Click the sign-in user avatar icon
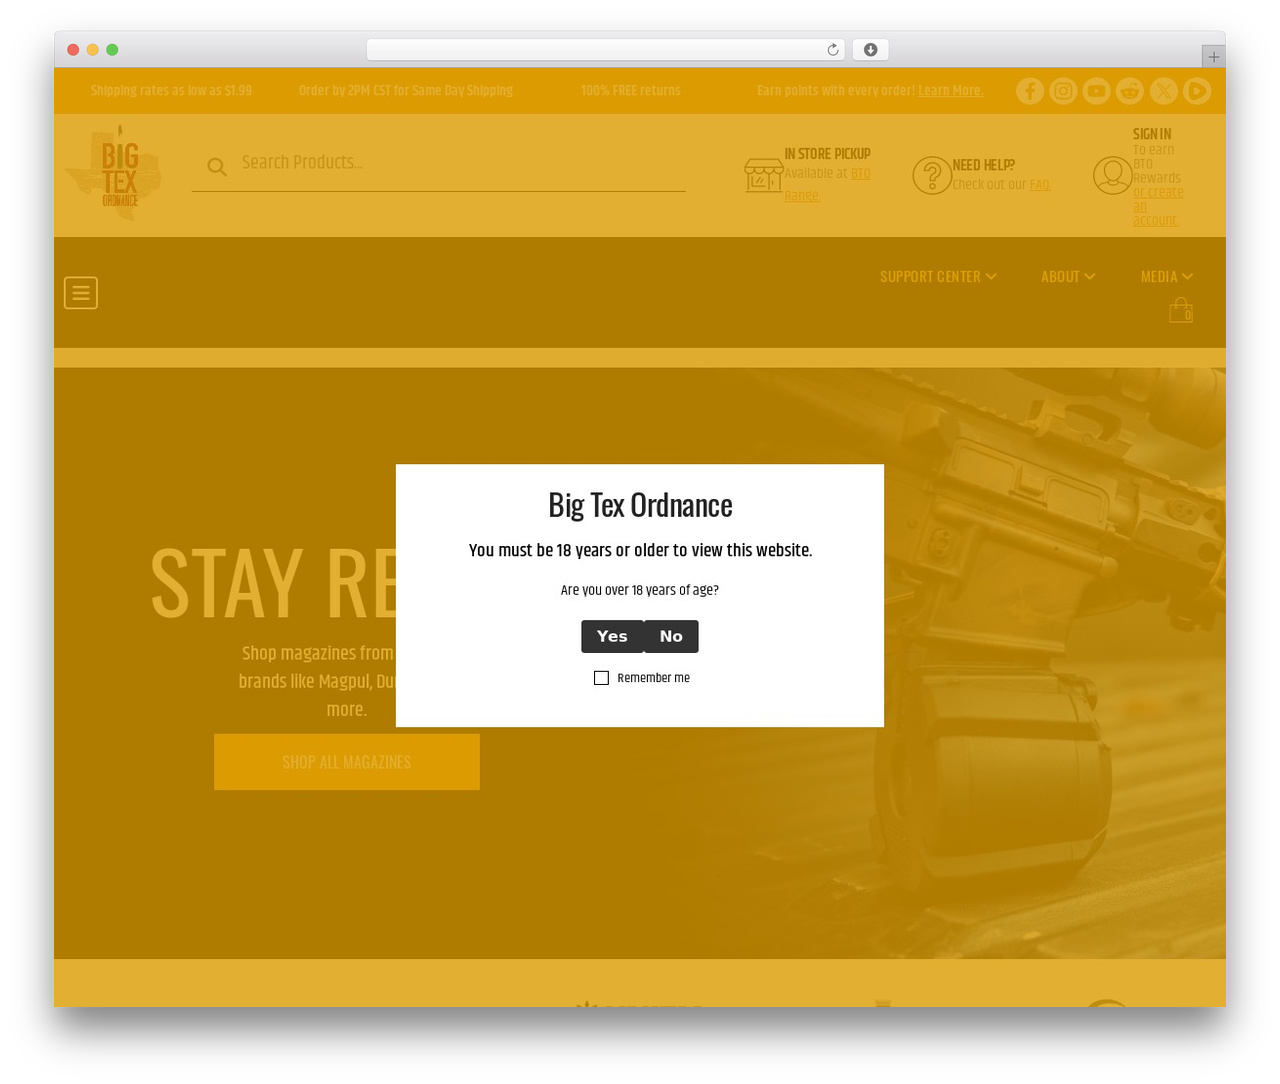Screen dimensions: 1280x1084 pyautogui.click(x=1112, y=175)
